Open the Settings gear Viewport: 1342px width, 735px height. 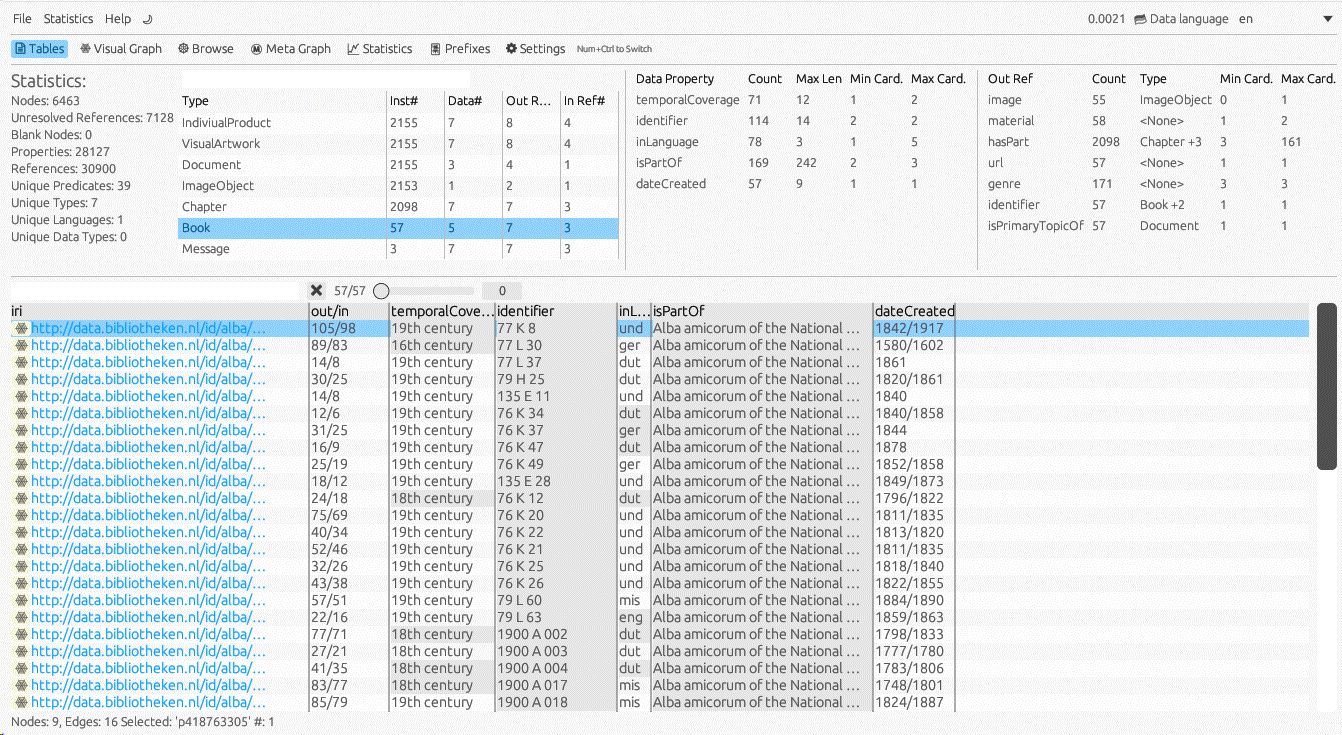535,49
